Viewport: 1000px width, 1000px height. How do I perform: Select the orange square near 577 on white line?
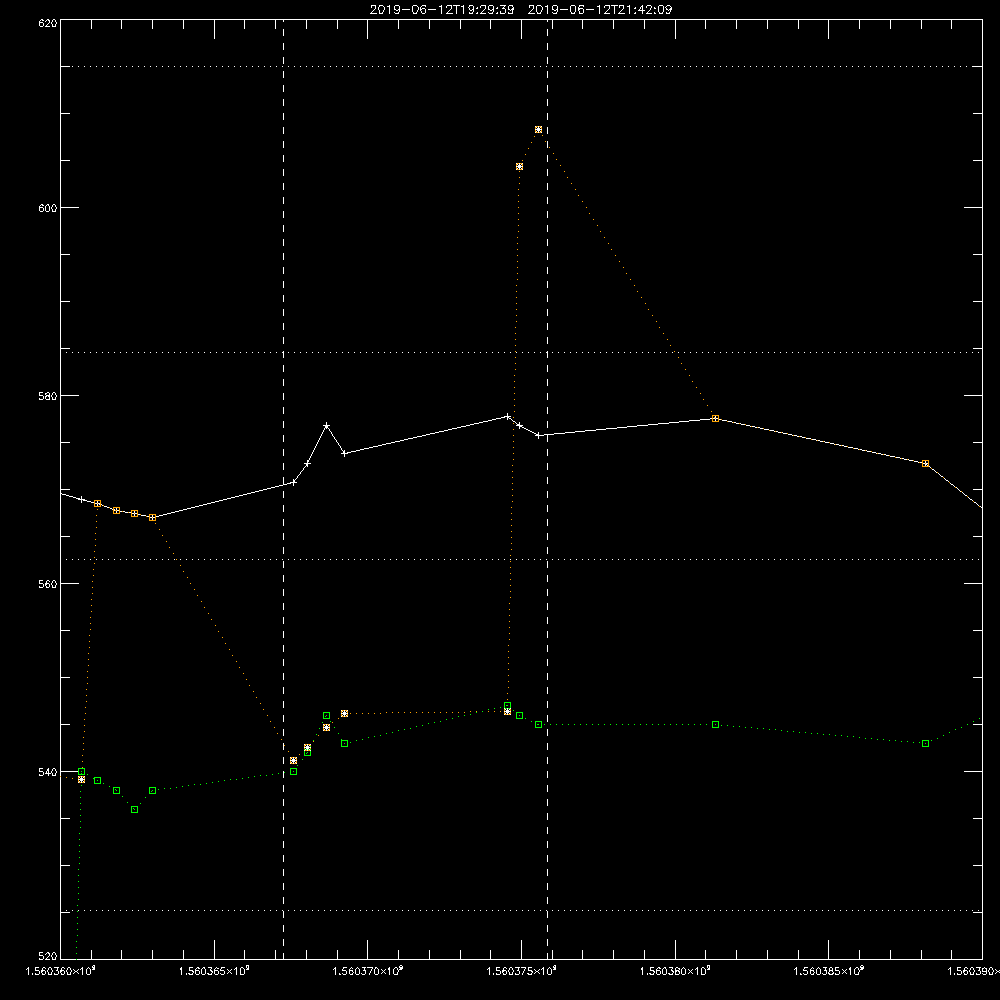716,418
